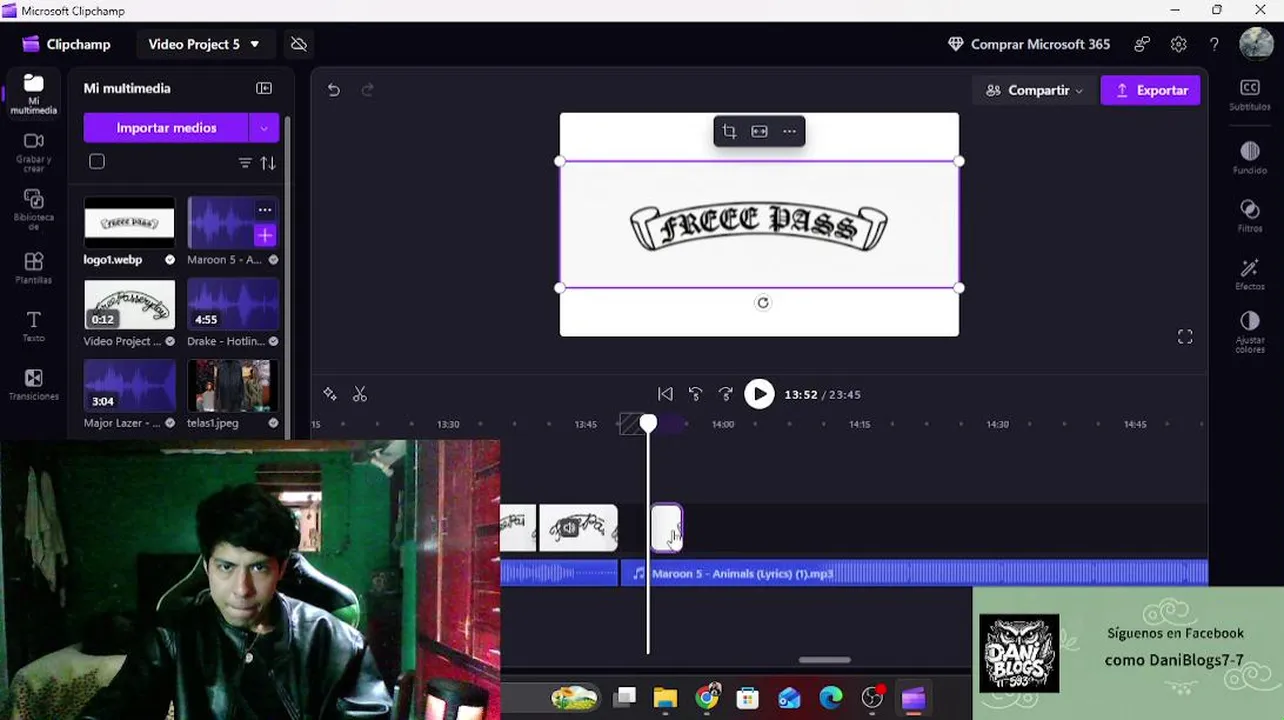Add Maroon 5 audio to timeline

(265, 236)
